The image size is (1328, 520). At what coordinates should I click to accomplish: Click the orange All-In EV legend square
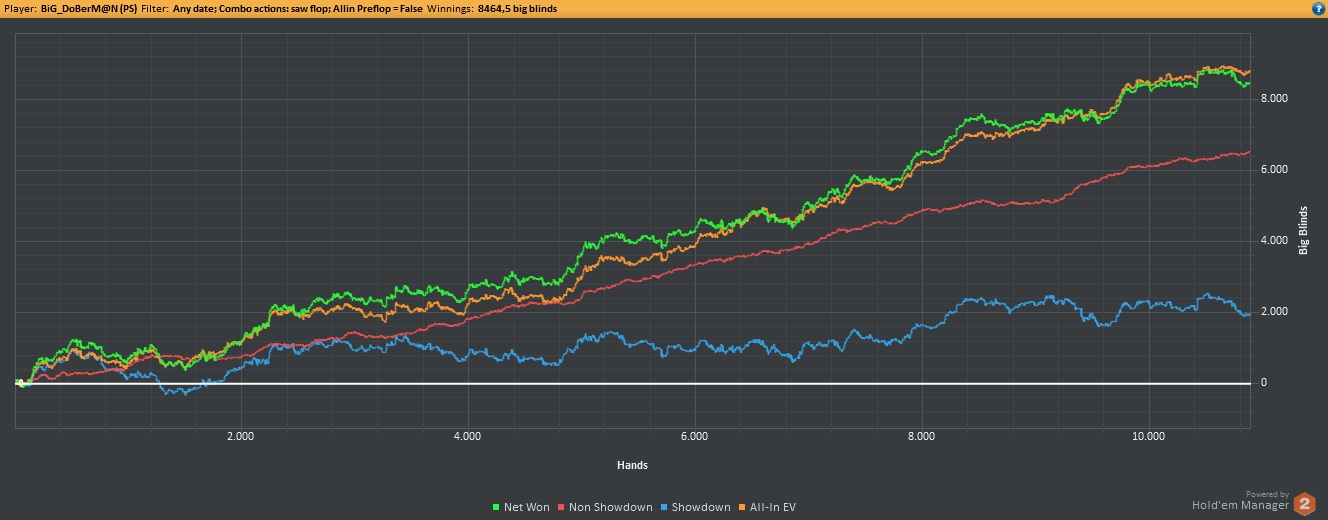click(x=740, y=507)
